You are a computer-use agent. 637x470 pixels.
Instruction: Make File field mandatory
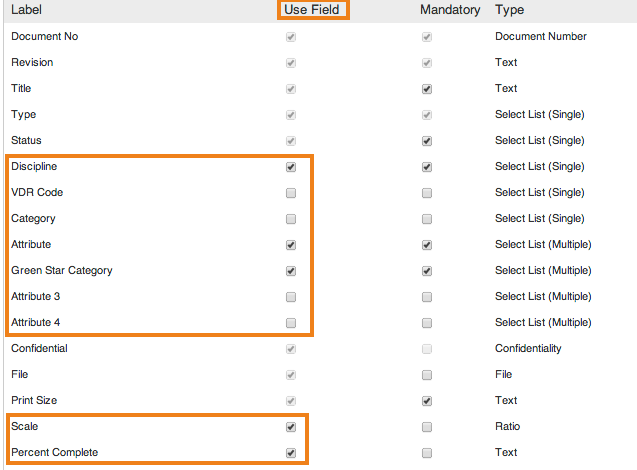[x=427, y=375]
